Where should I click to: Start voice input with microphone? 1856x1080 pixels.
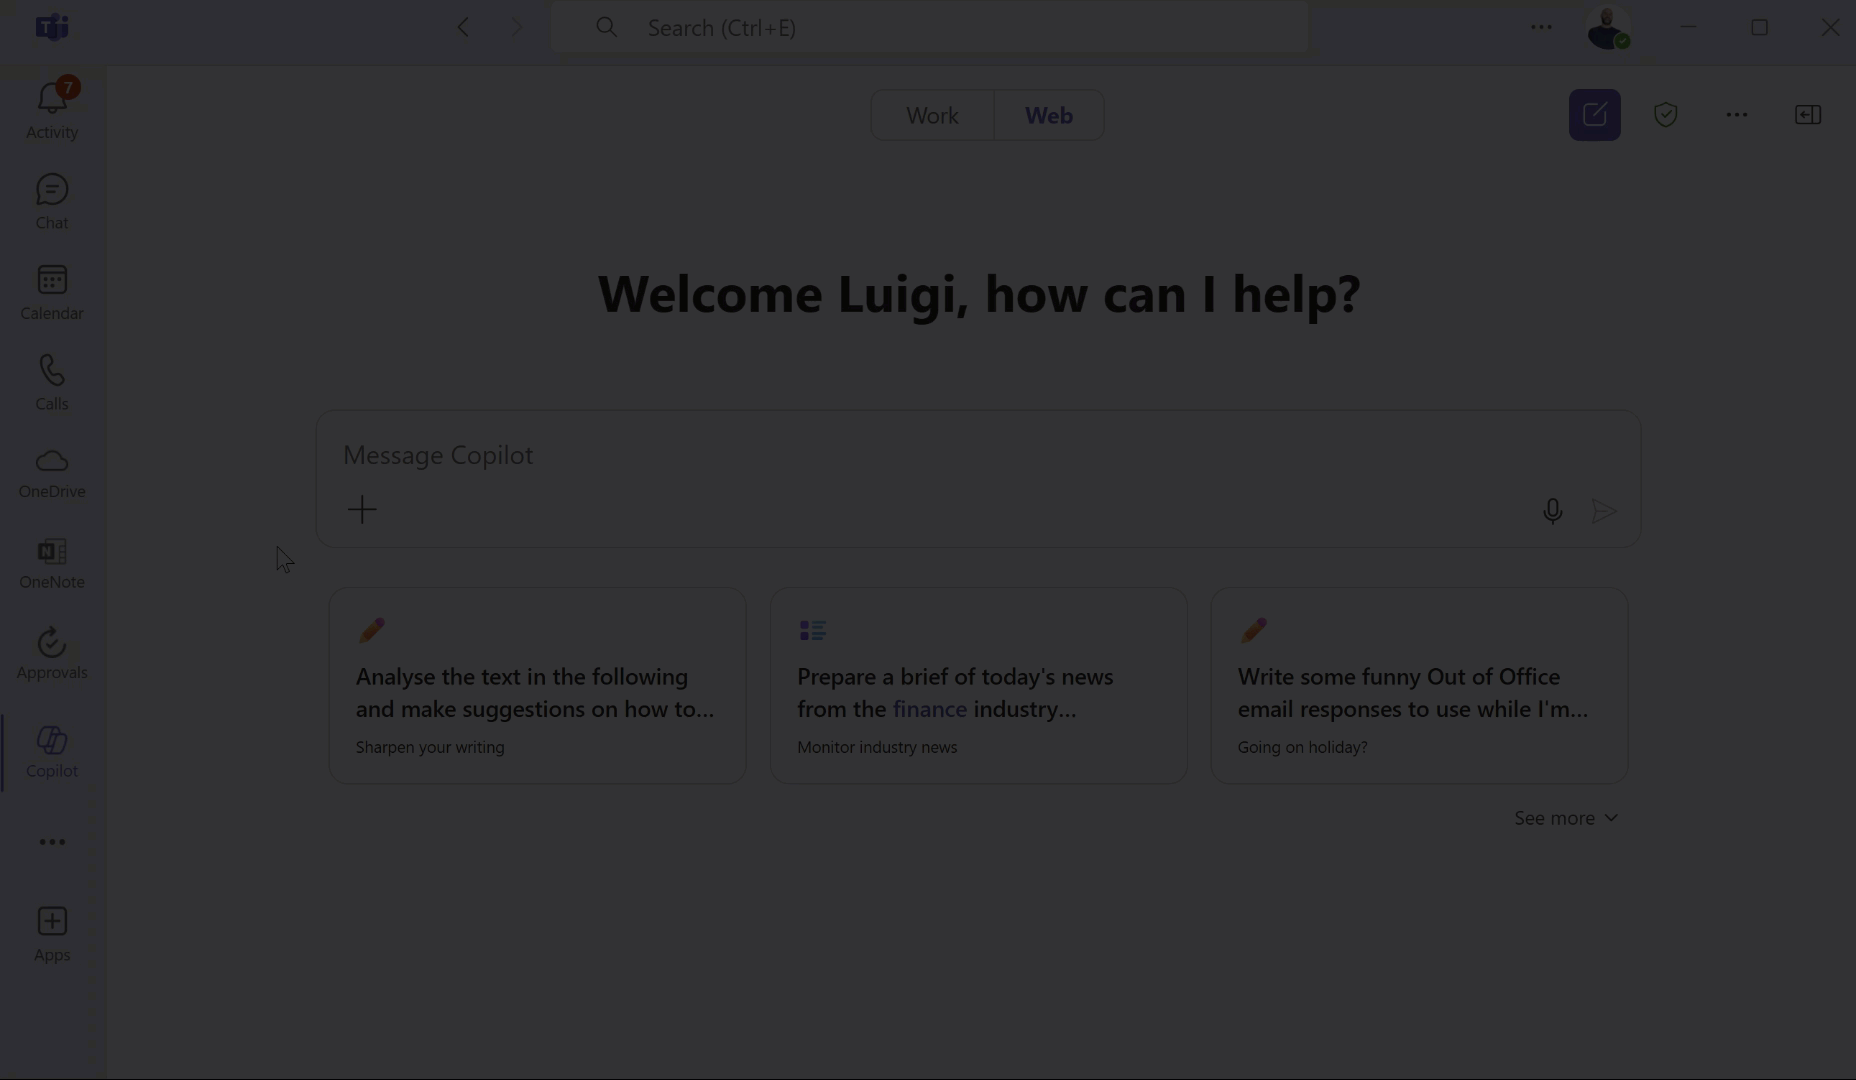click(1553, 511)
